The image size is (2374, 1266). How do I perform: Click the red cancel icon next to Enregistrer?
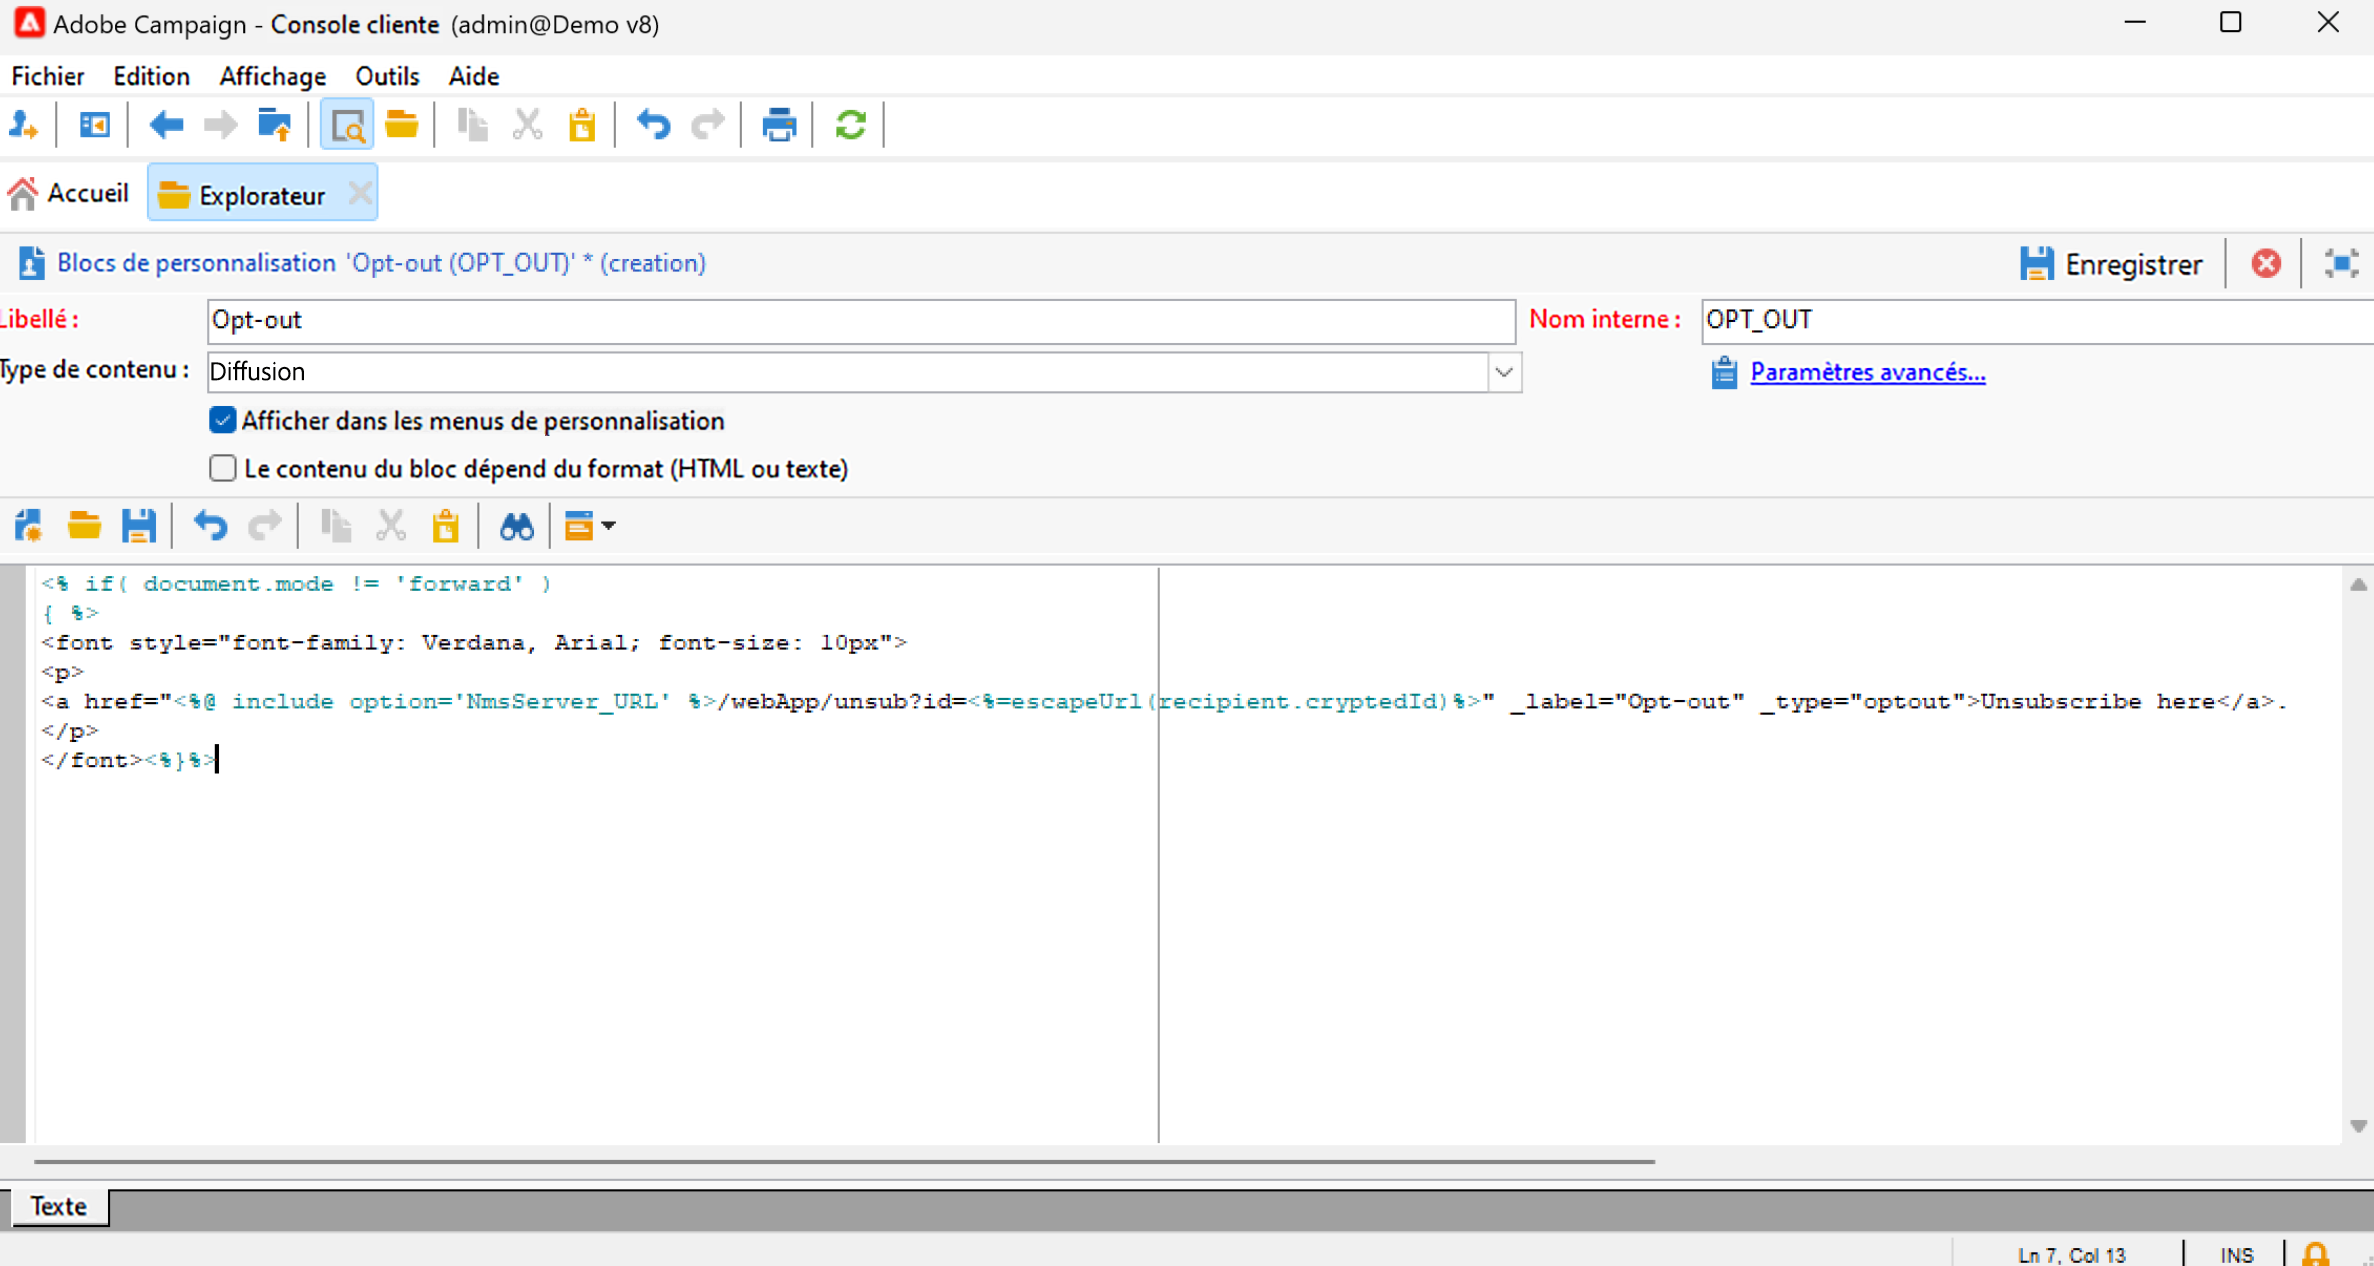(2266, 264)
